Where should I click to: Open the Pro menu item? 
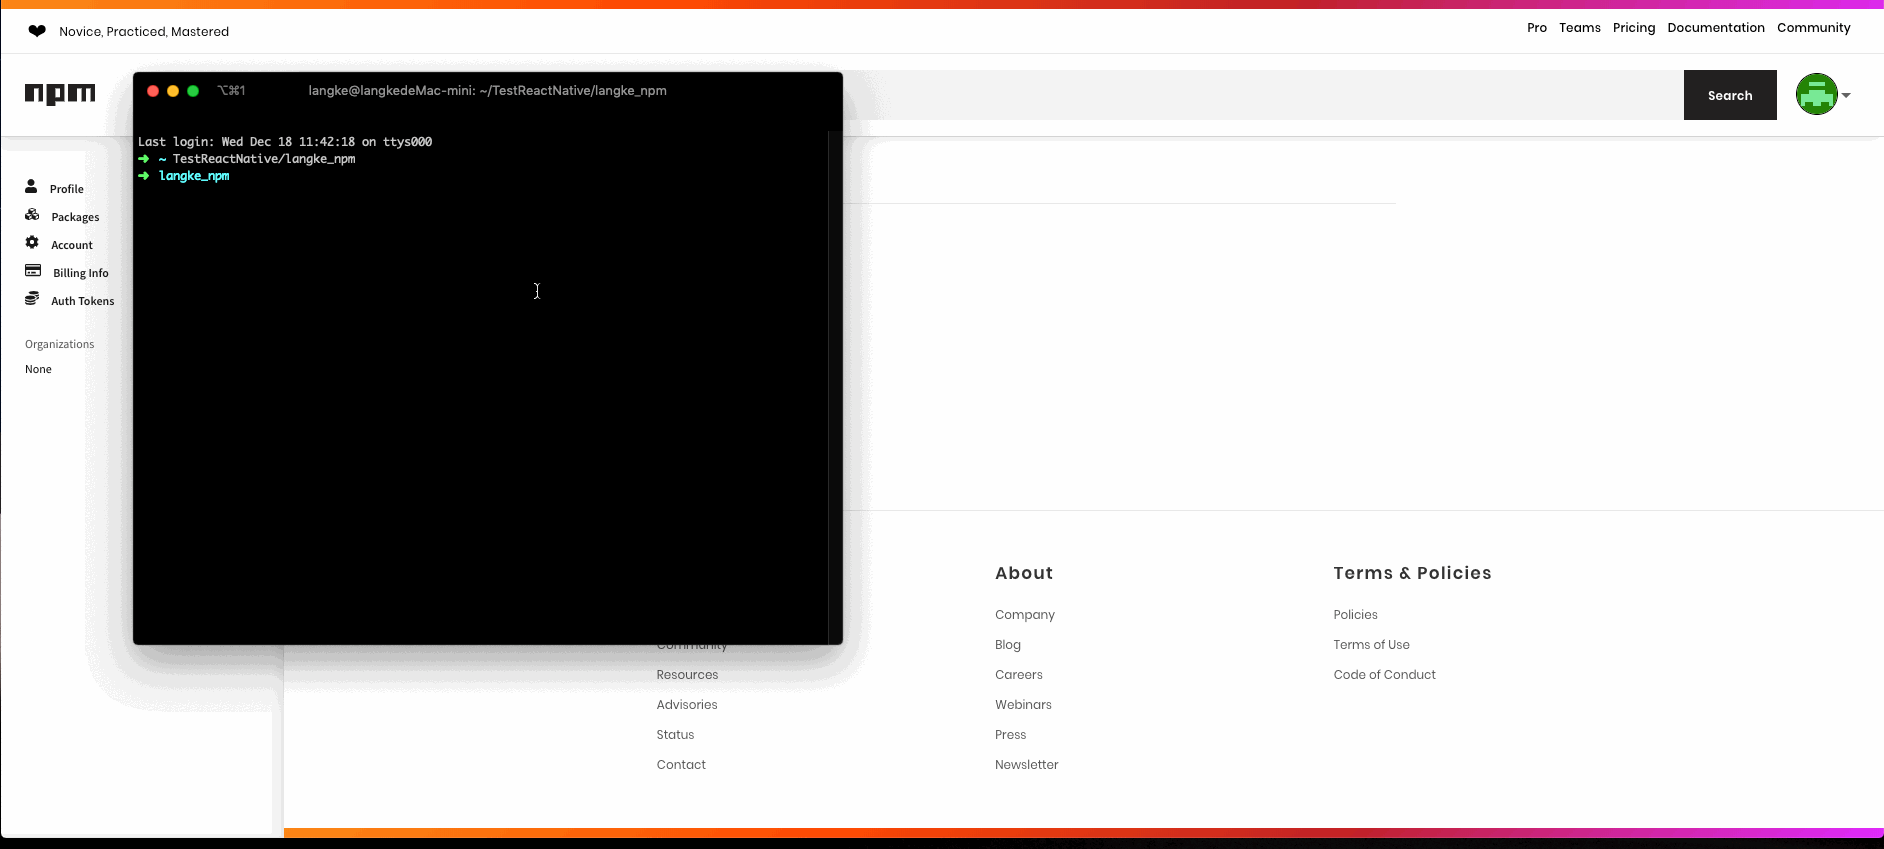1537,28
